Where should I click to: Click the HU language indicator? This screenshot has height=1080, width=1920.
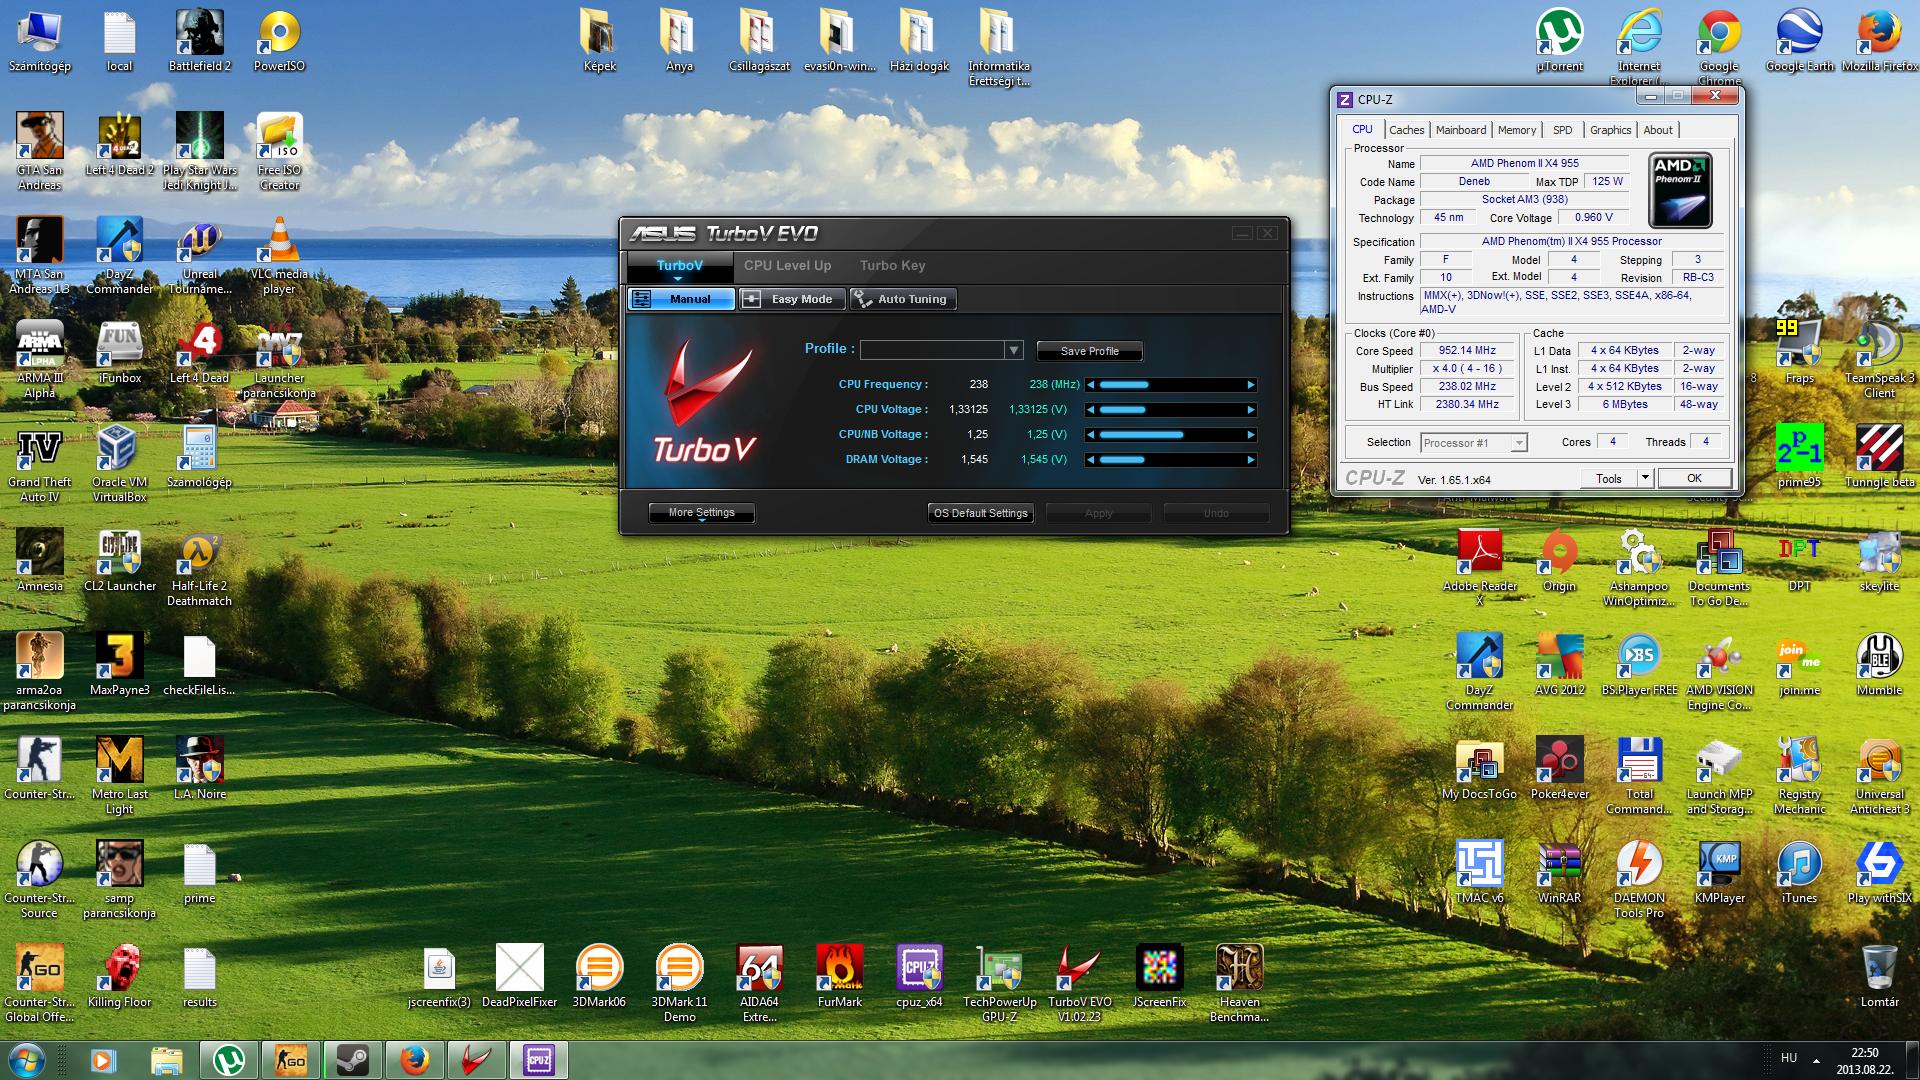coord(1789,1058)
